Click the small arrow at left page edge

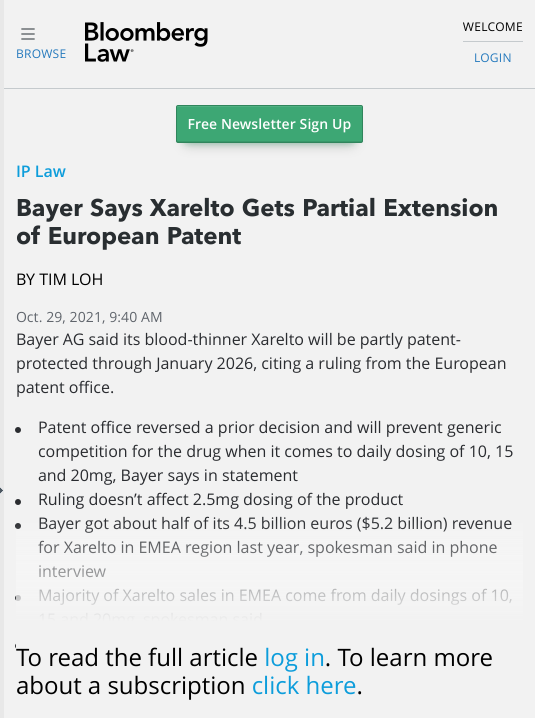(1, 490)
